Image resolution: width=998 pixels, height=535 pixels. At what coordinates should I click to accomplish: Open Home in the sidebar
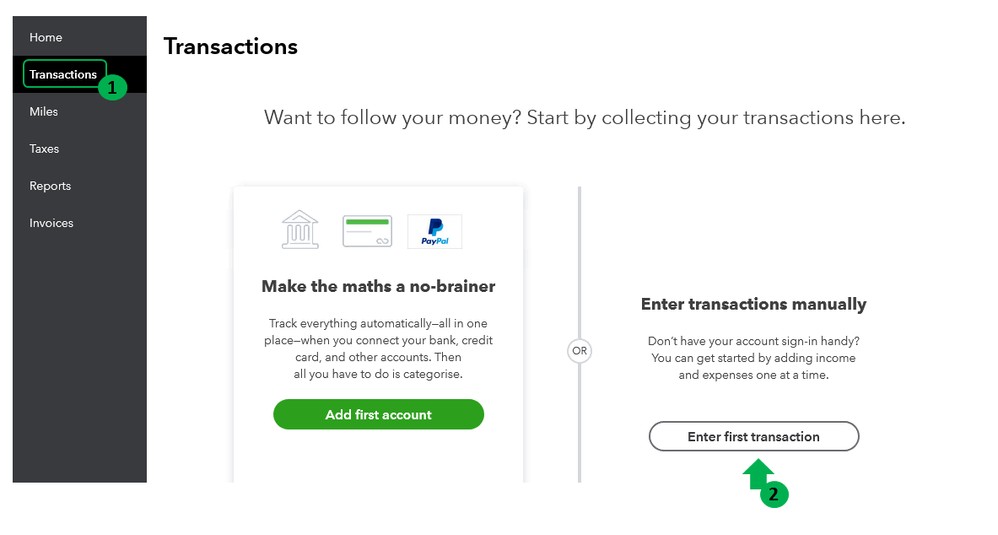click(x=46, y=38)
